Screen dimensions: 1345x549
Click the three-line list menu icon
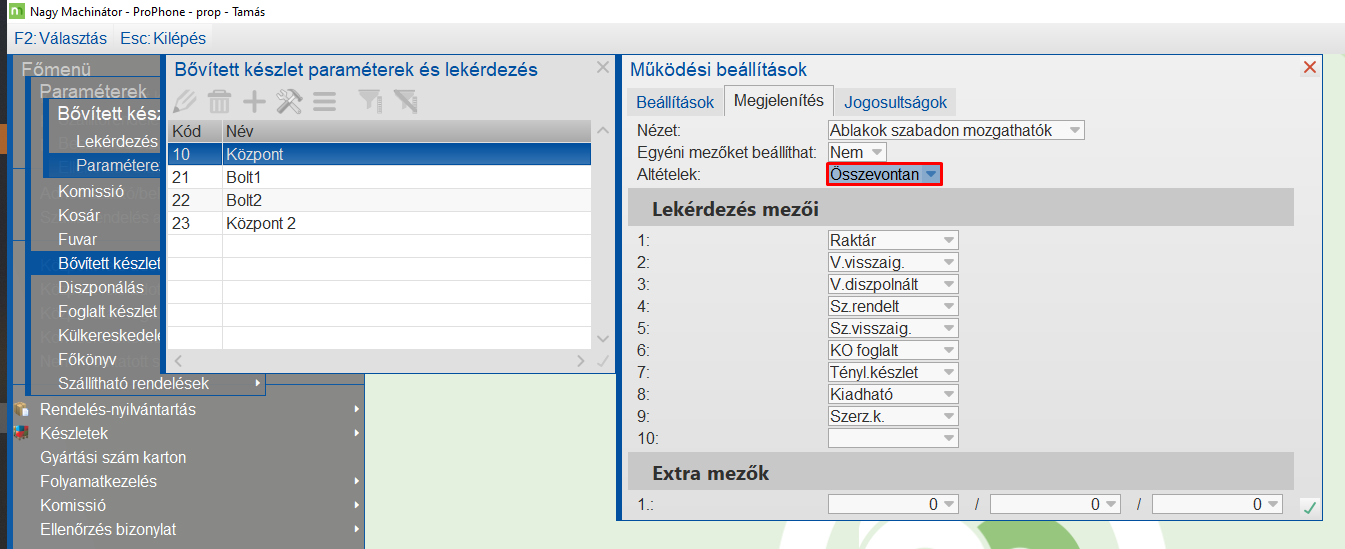(324, 101)
